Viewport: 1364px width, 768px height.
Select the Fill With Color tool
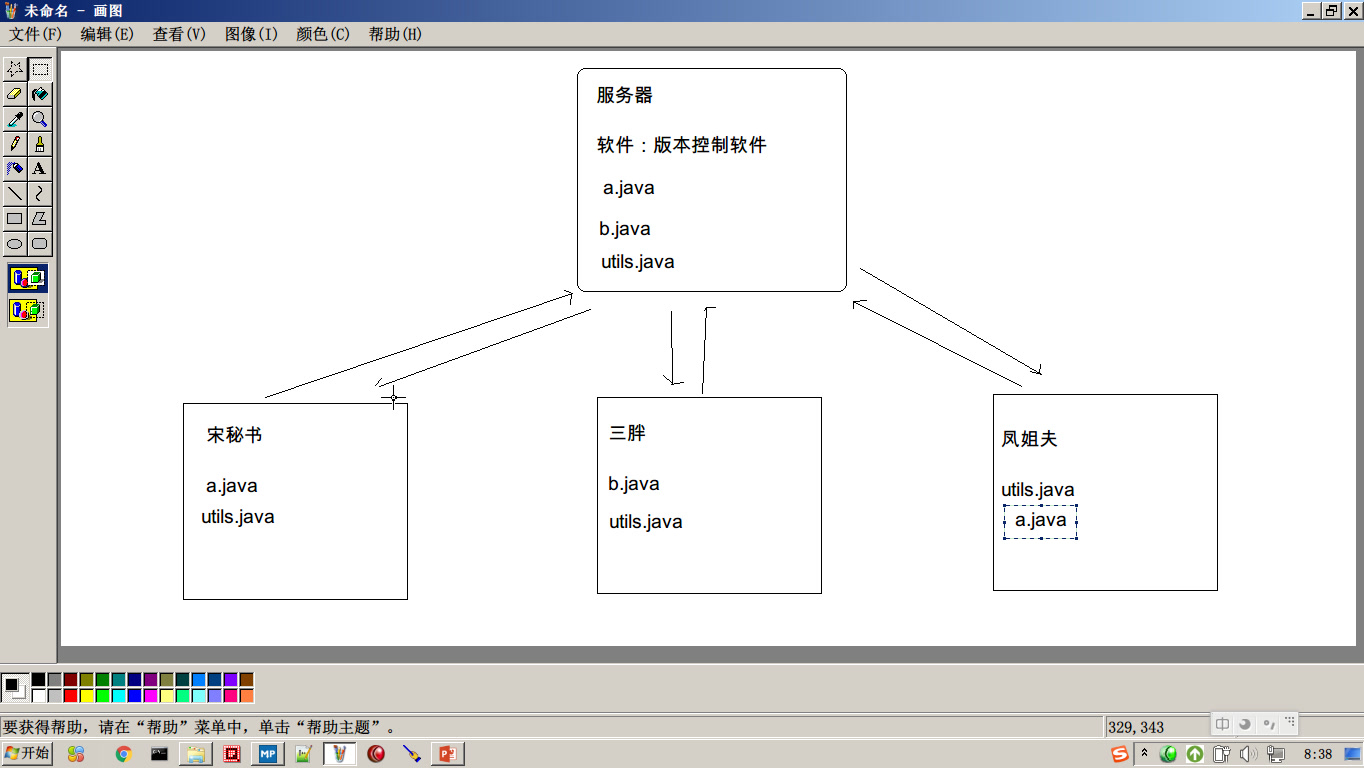(39, 94)
